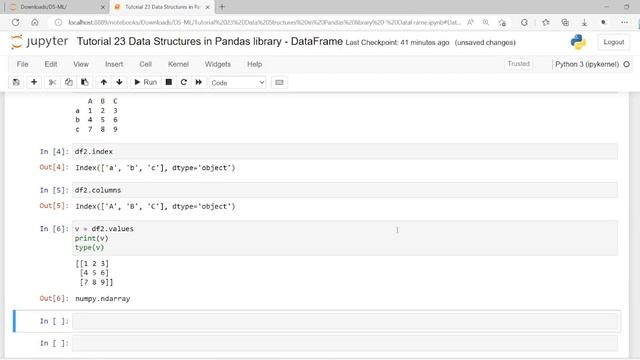This screenshot has height=360, width=640.
Task: Click the Trusted notebook indicator
Action: (518, 64)
